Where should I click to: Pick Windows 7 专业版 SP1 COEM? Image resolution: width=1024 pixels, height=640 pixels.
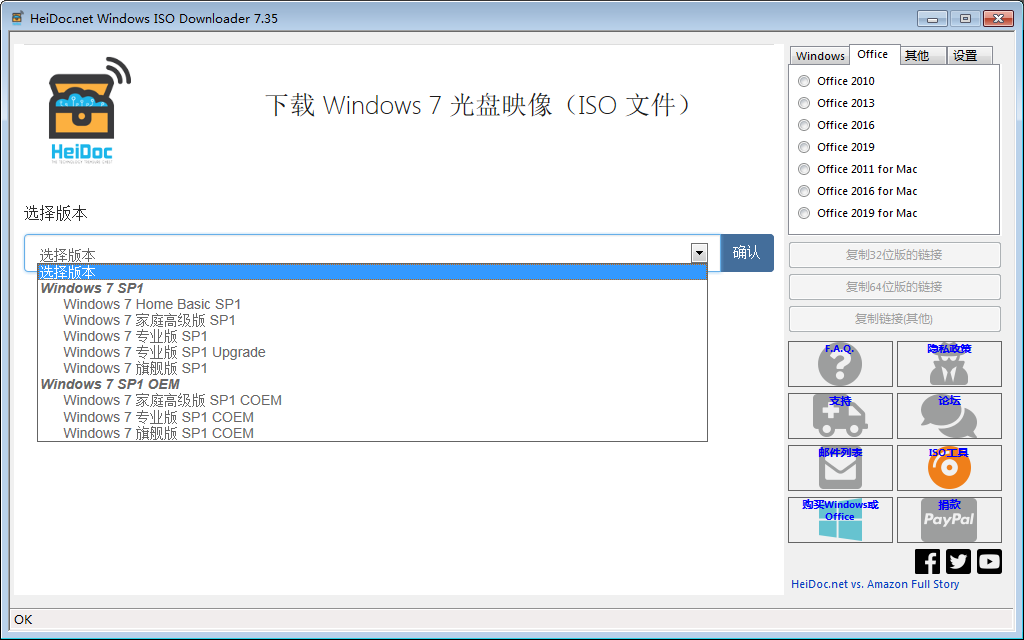[x=372, y=417]
